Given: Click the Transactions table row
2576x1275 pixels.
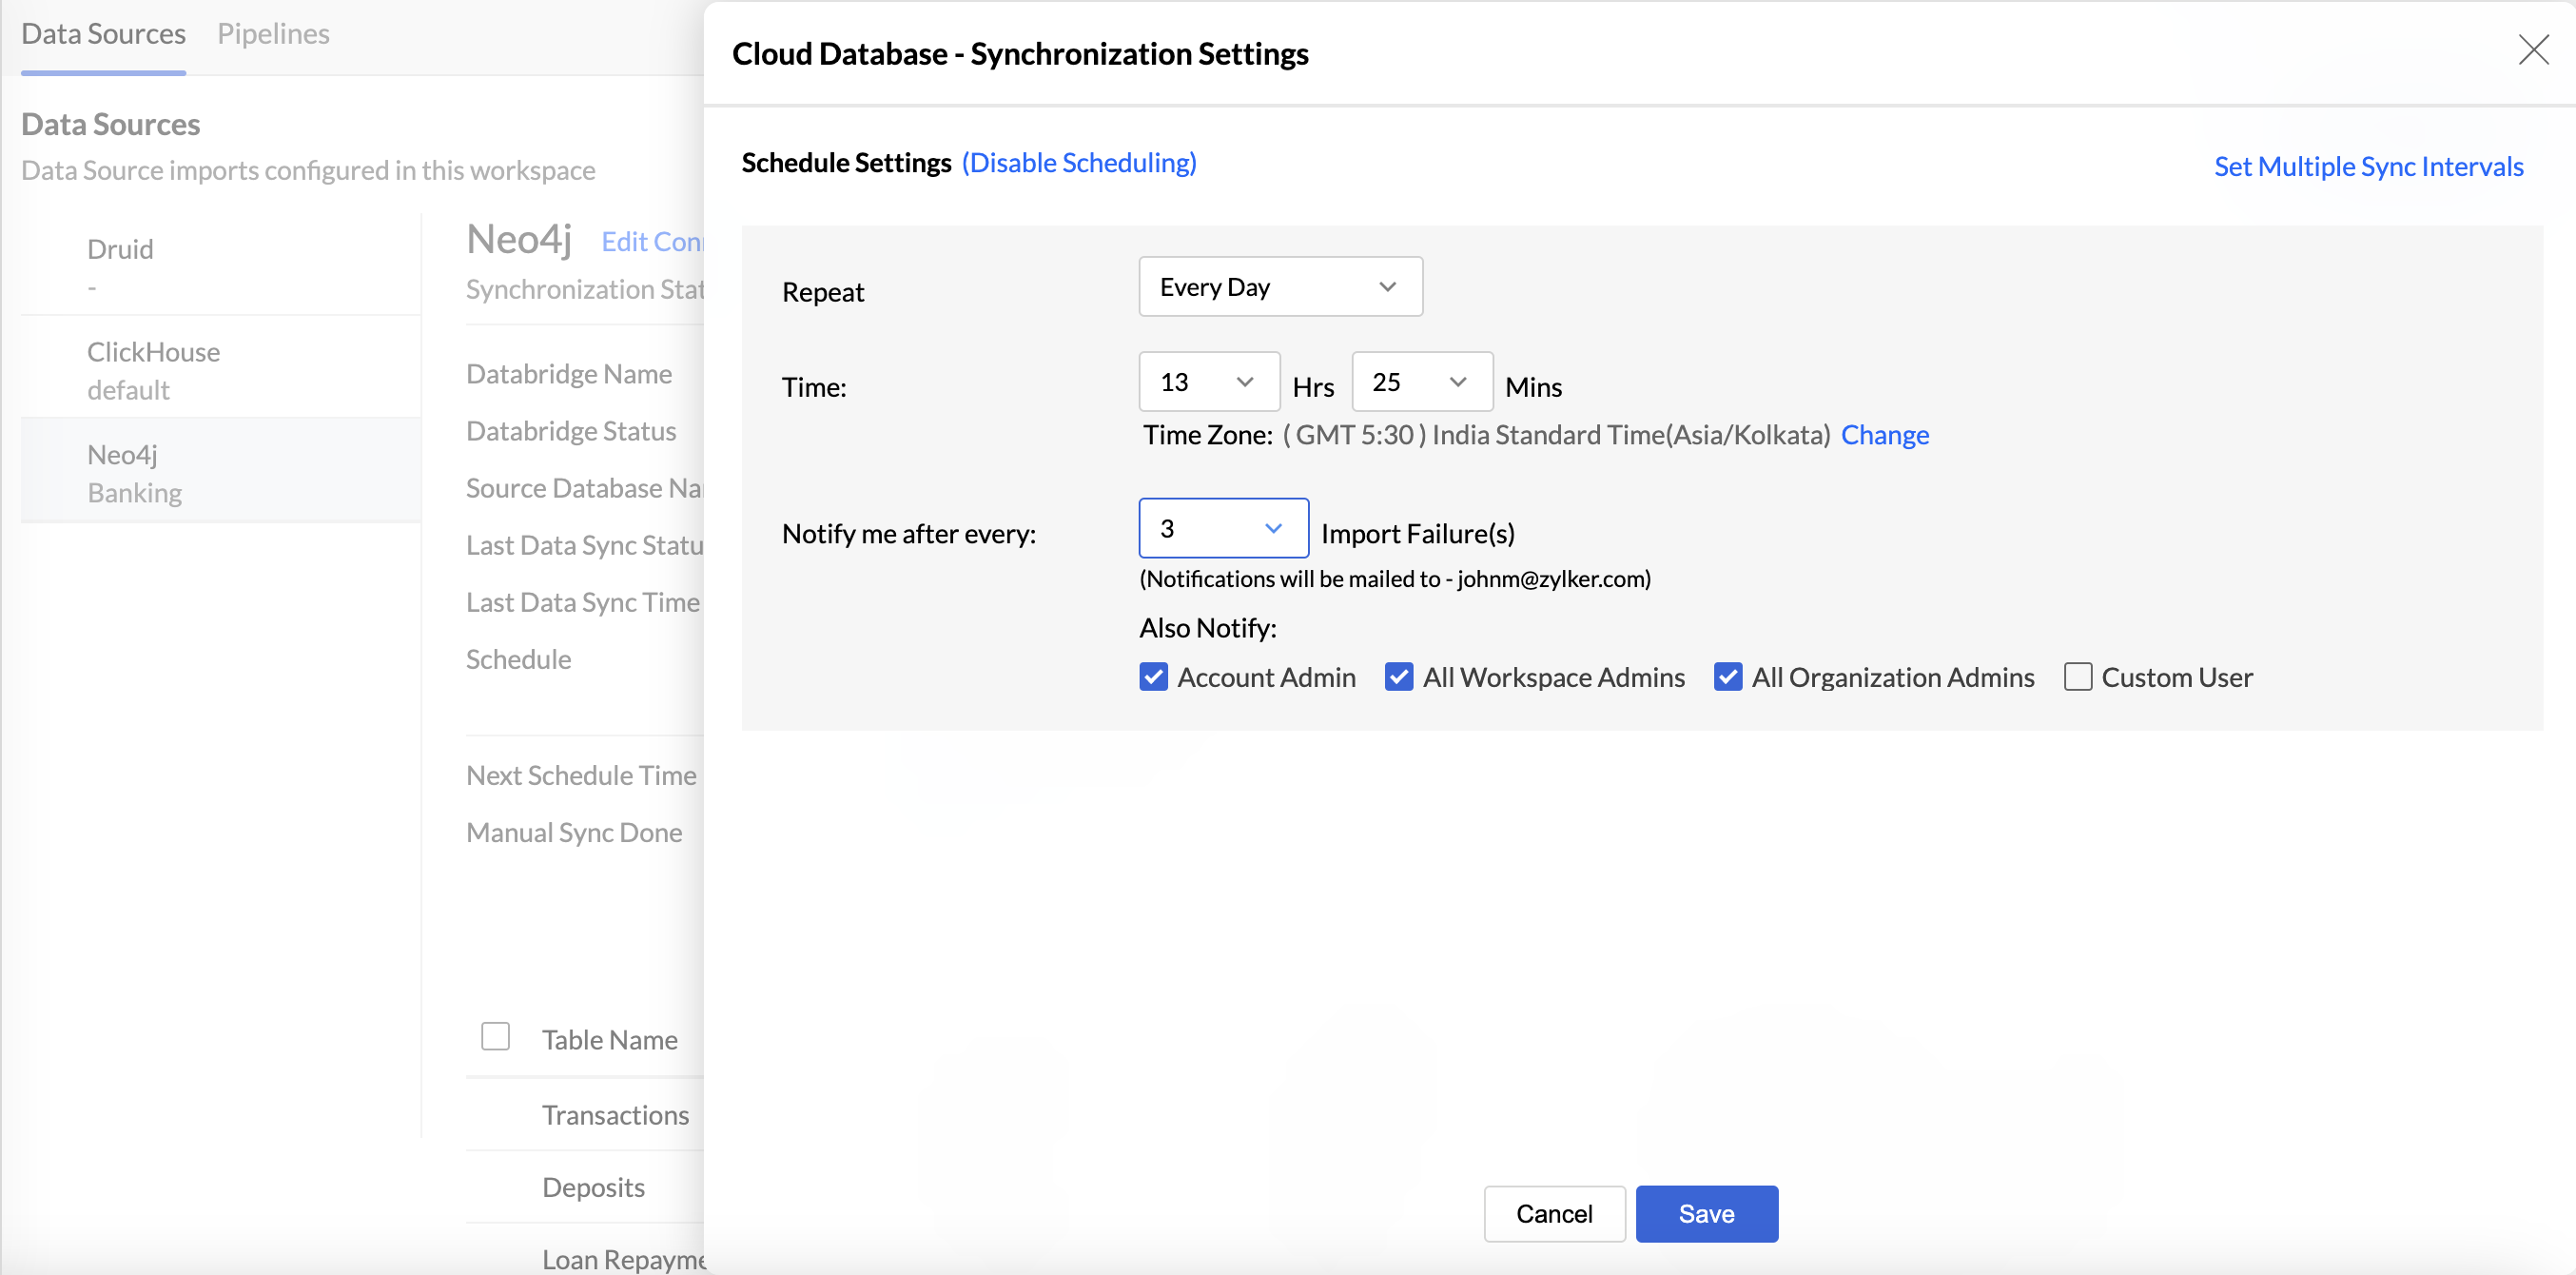Looking at the screenshot, I should (614, 1114).
